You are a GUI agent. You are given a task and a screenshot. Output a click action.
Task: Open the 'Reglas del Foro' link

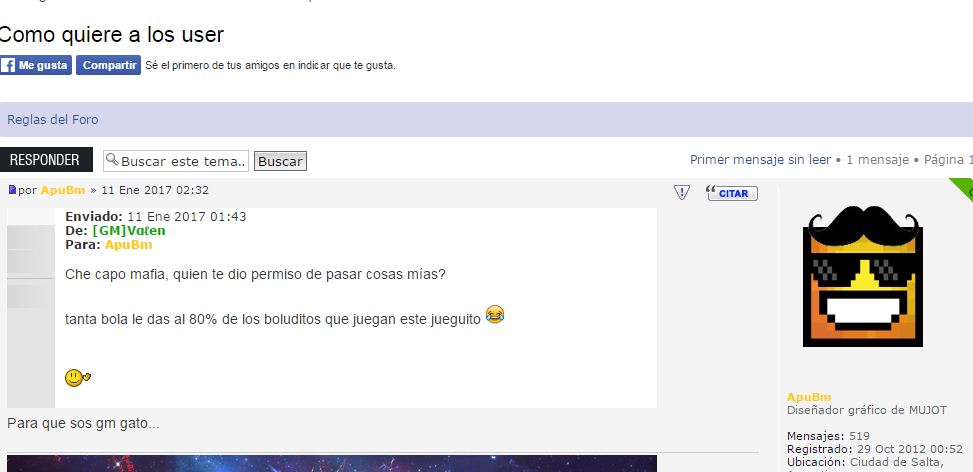(x=53, y=120)
